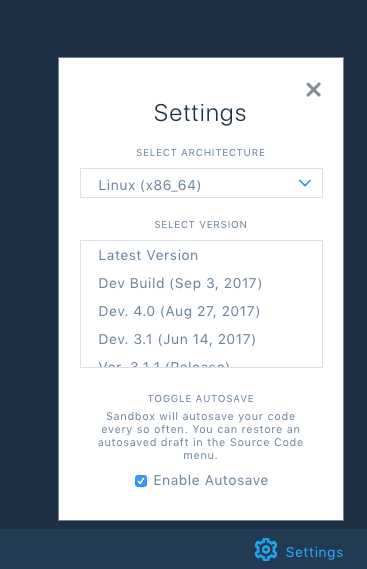
Task: Click the SELECT ARCHITECTURE label
Action: point(201,153)
